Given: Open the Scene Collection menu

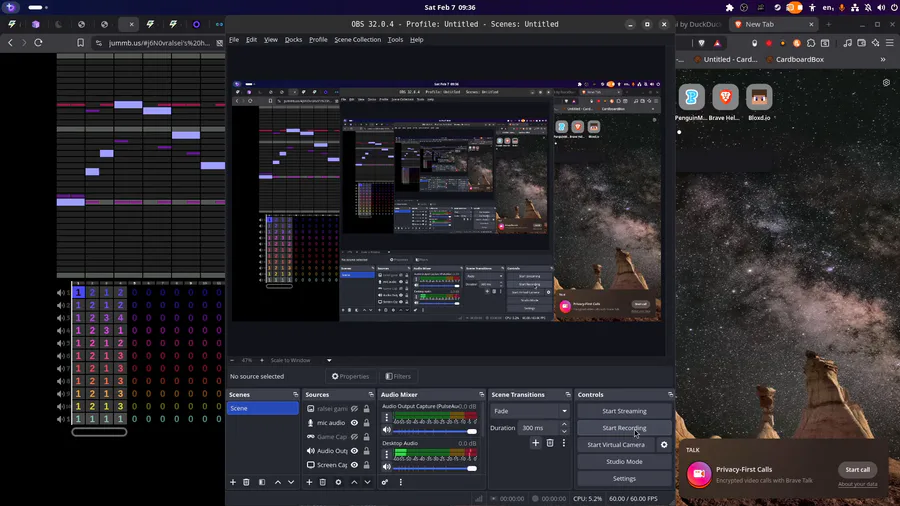Looking at the screenshot, I should [x=357, y=40].
